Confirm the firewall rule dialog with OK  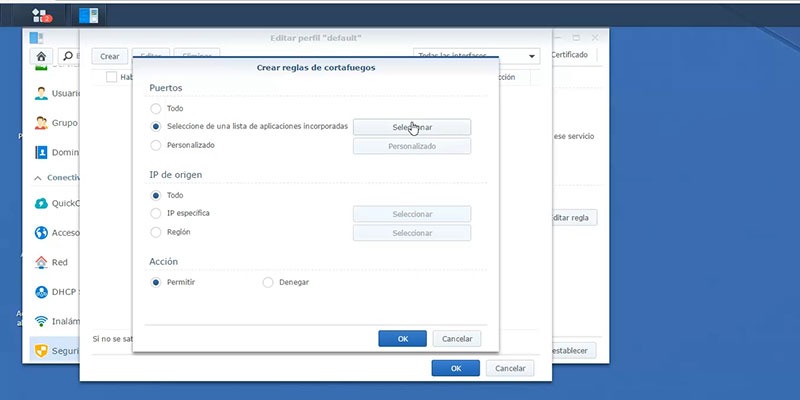(403, 339)
